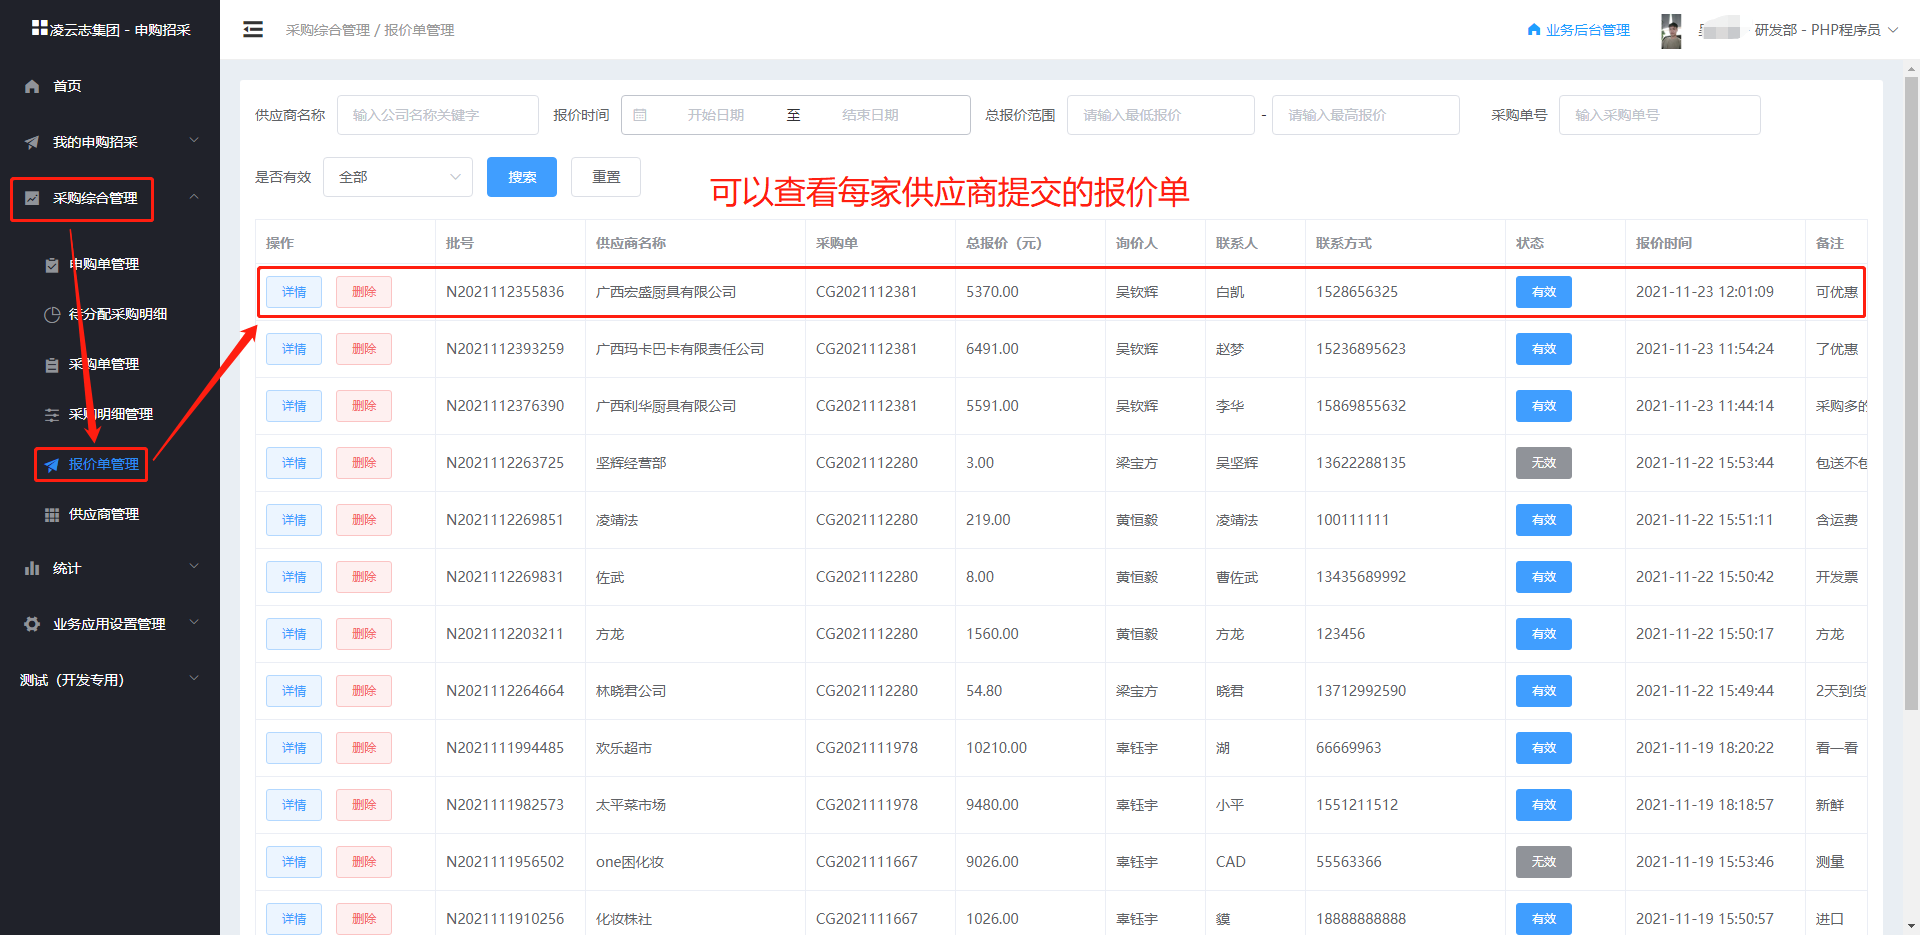Click the home icon next to 首页

click(32, 86)
